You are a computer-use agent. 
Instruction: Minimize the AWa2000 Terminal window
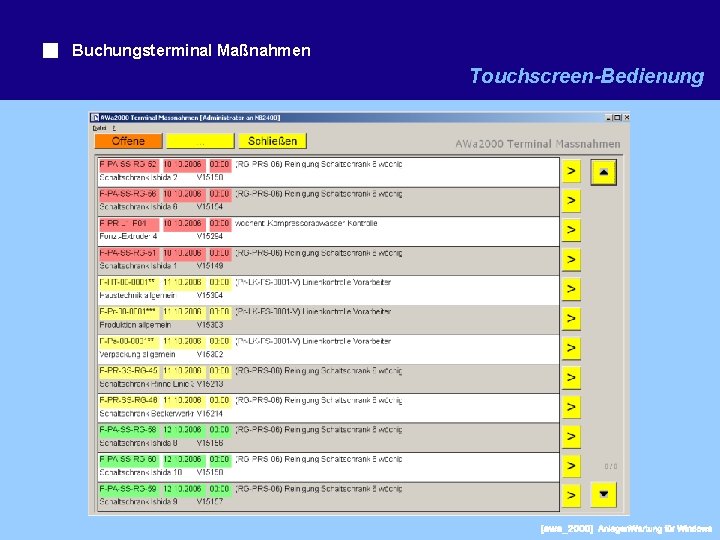tap(609, 118)
